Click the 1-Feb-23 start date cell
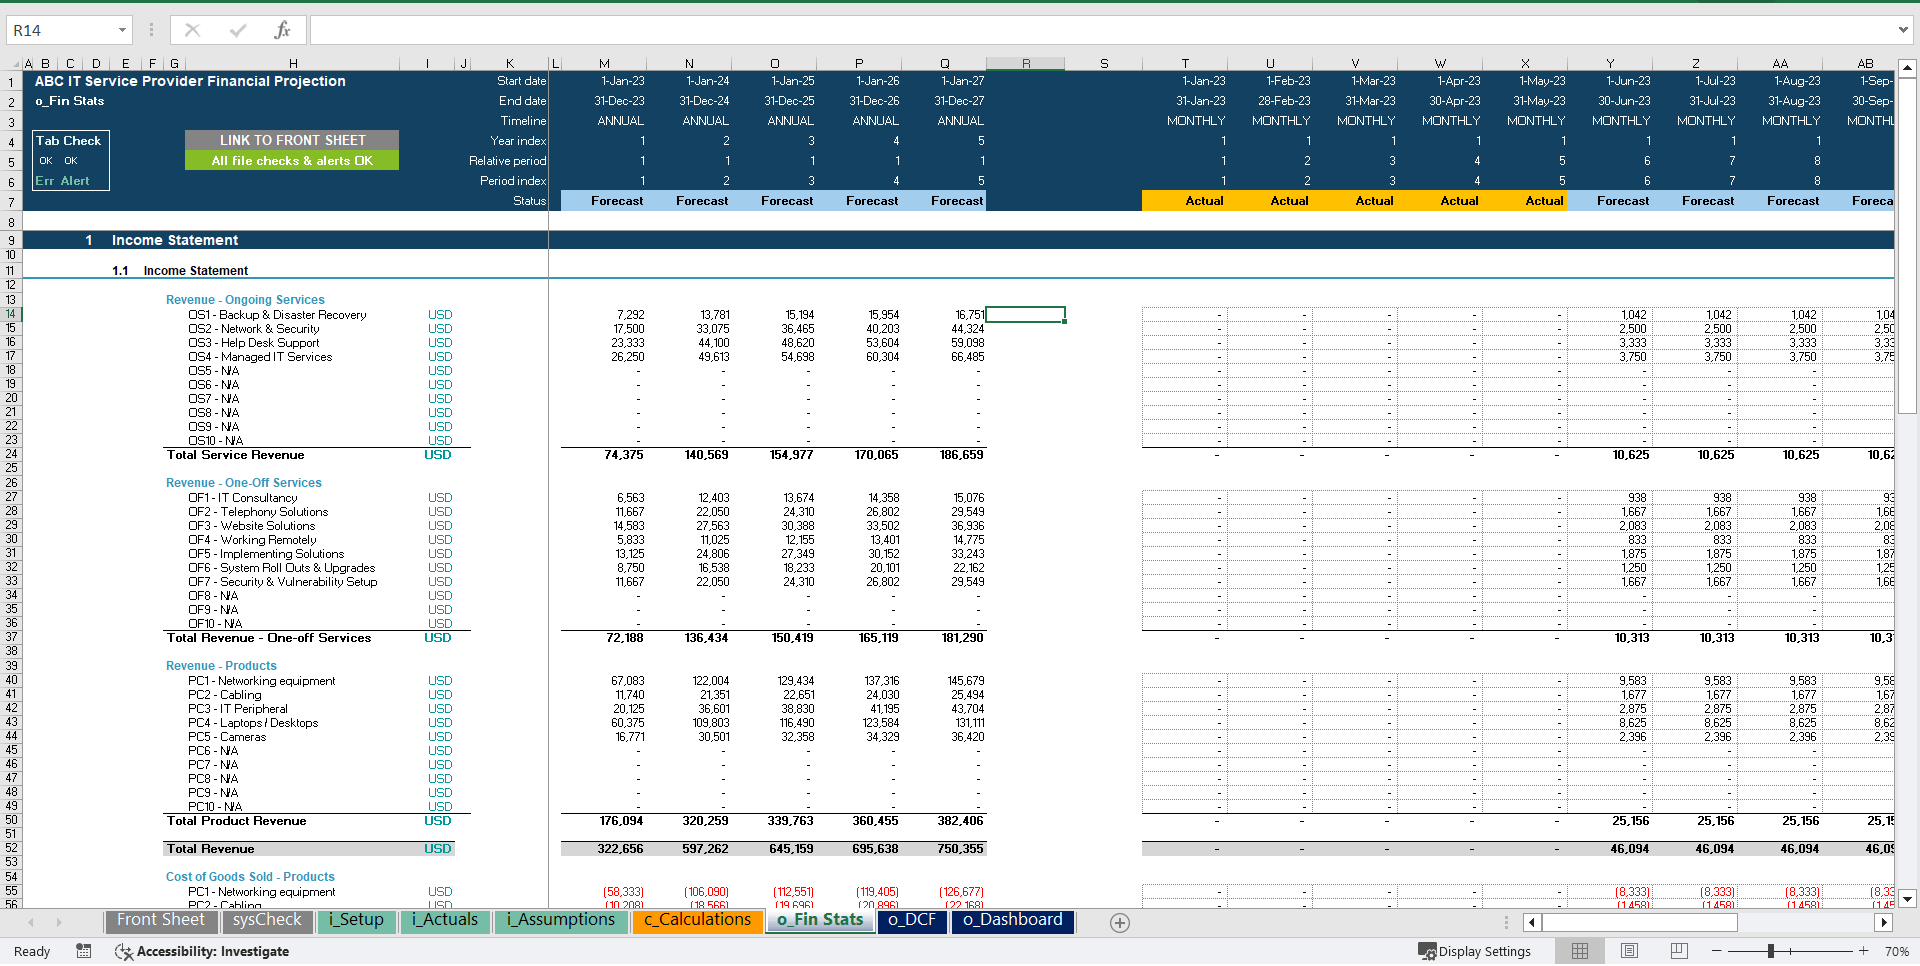This screenshot has height=966, width=1920. coord(1288,81)
